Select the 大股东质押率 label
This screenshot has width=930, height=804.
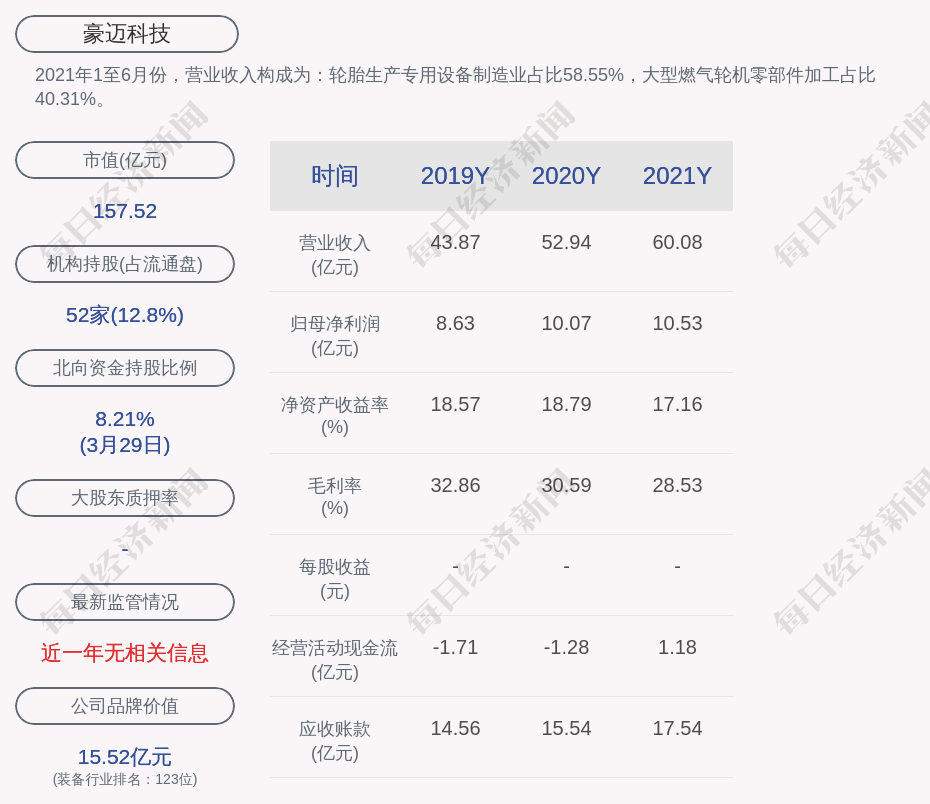pyautogui.click(x=125, y=498)
